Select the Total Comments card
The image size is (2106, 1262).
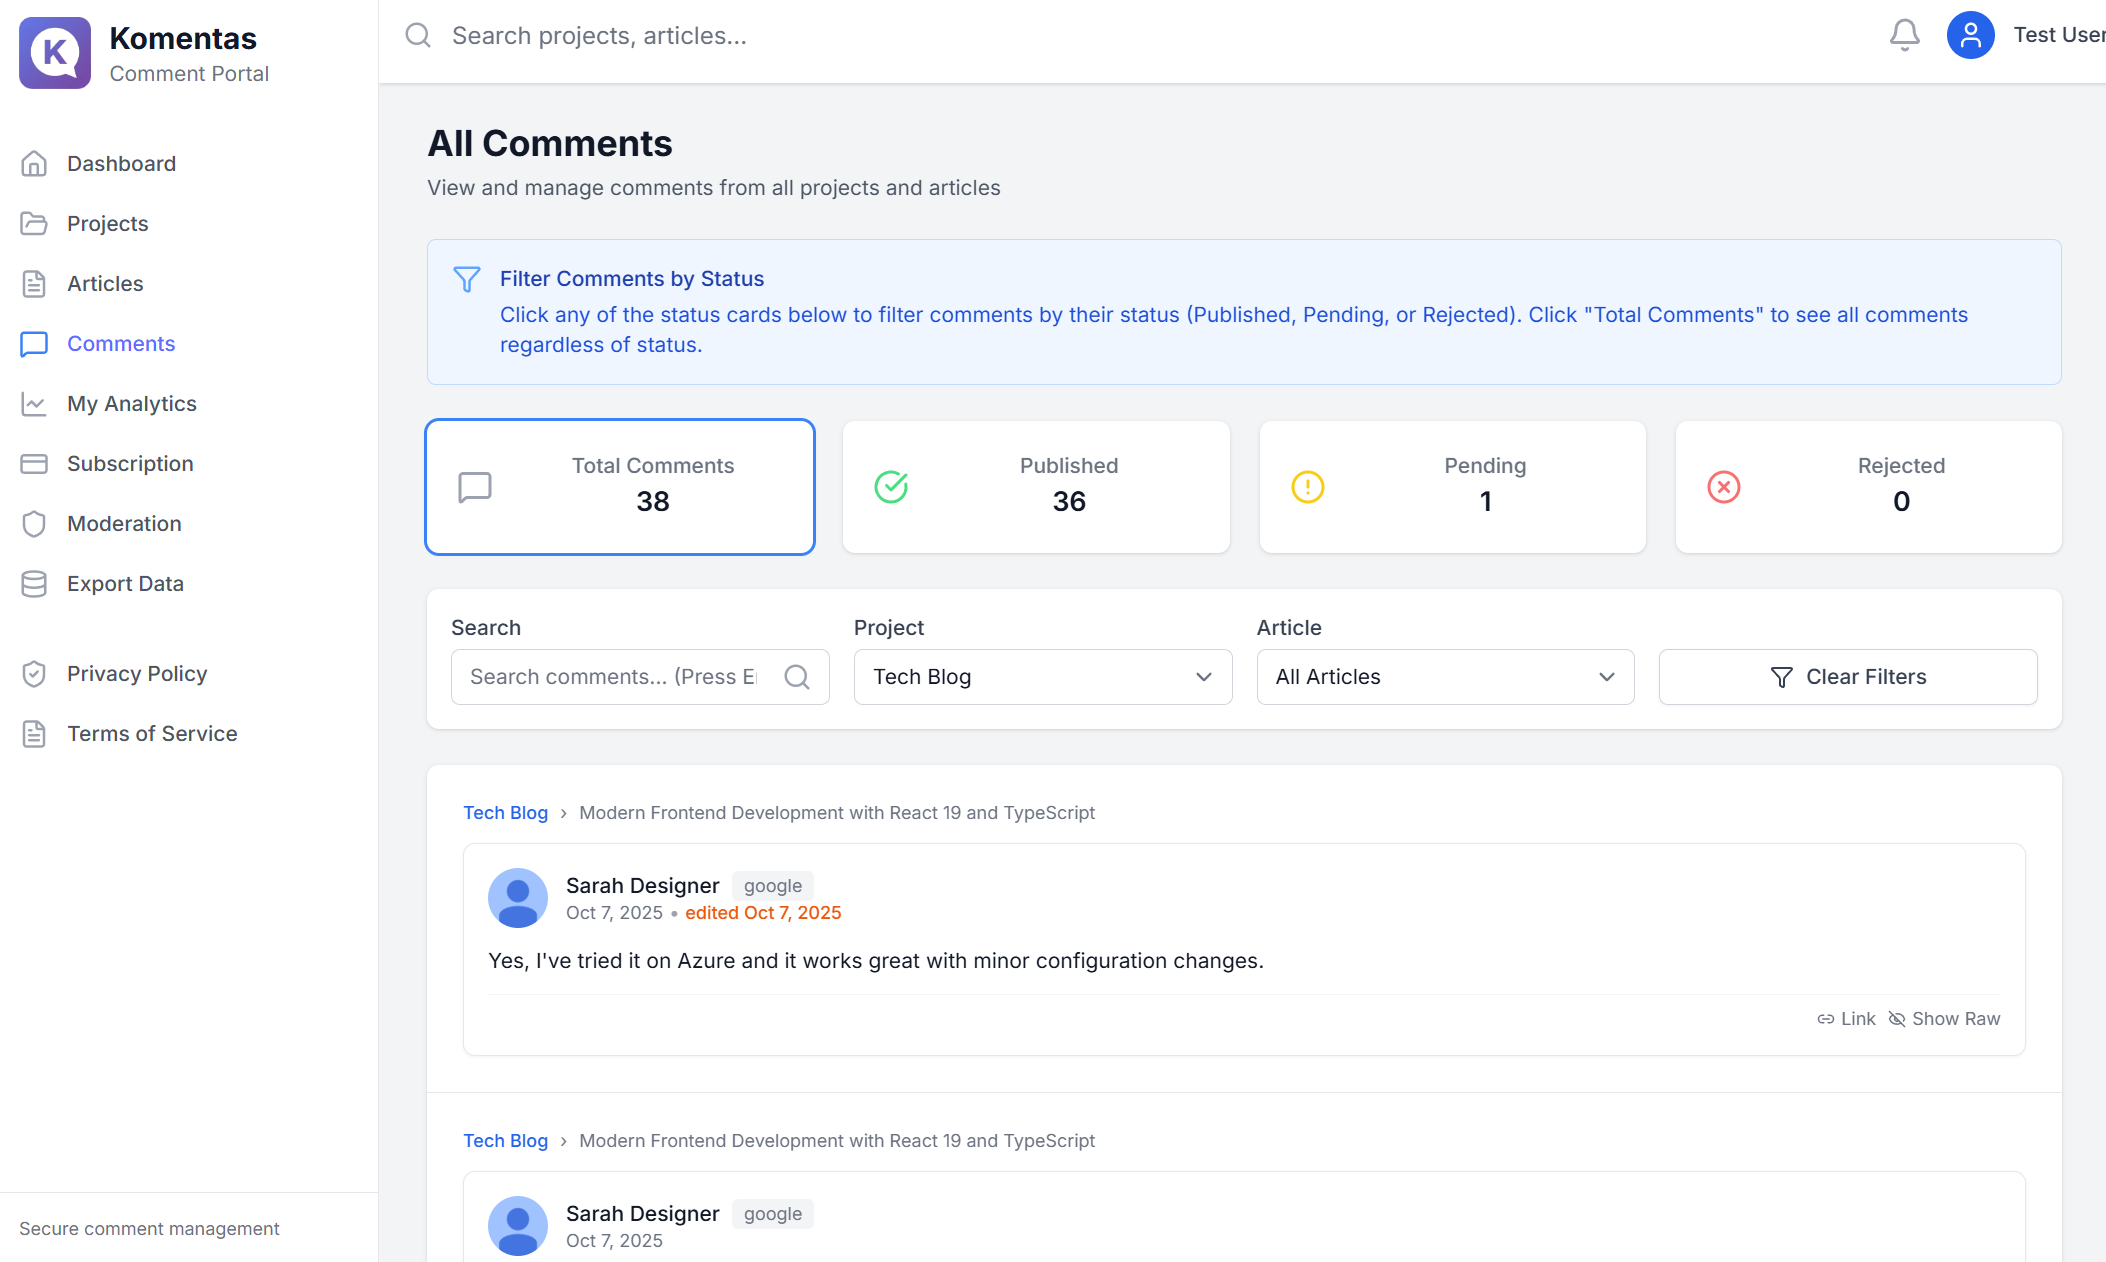point(620,487)
